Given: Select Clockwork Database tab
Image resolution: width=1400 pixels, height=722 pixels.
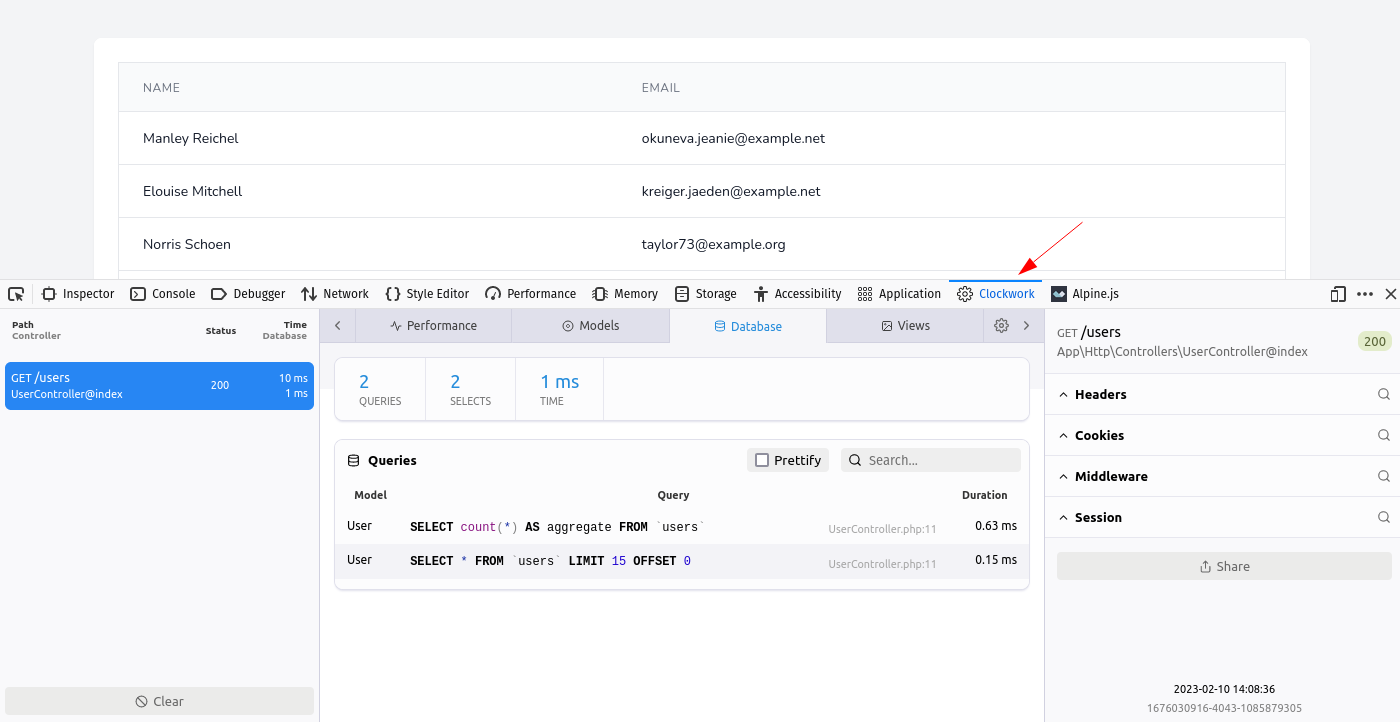Looking at the screenshot, I should (x=748, y=326).
